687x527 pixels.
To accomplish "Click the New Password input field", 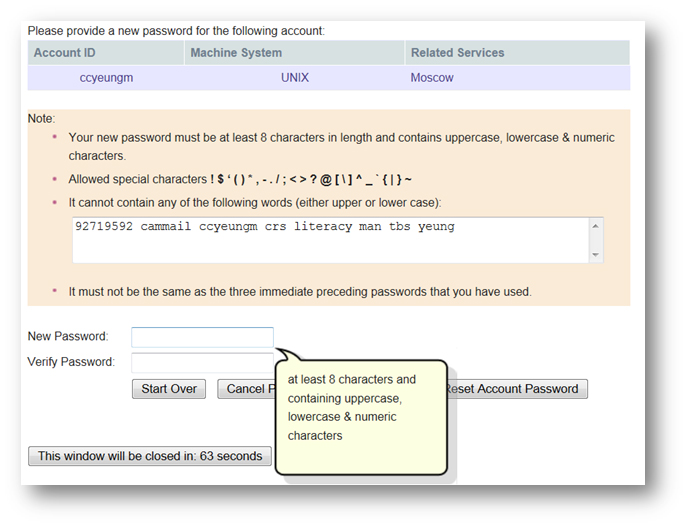I will click(x=202, y=337).
